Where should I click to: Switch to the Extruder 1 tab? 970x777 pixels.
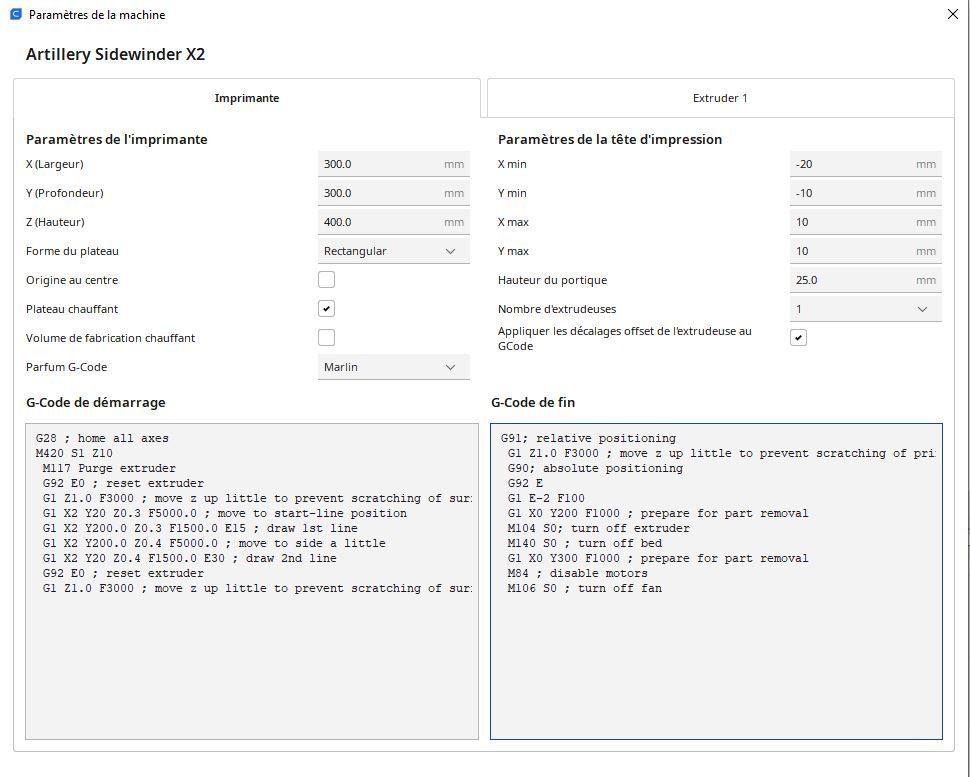click(x=721, y=98)
